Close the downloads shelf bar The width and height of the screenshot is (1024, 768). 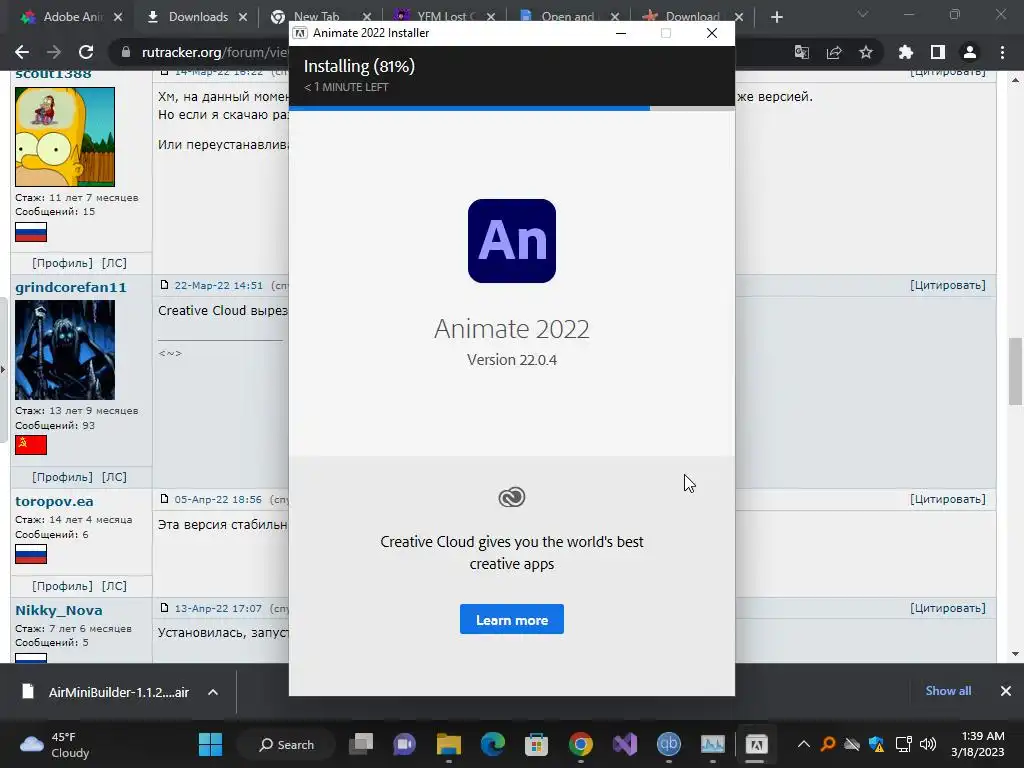coord(1006,690)
